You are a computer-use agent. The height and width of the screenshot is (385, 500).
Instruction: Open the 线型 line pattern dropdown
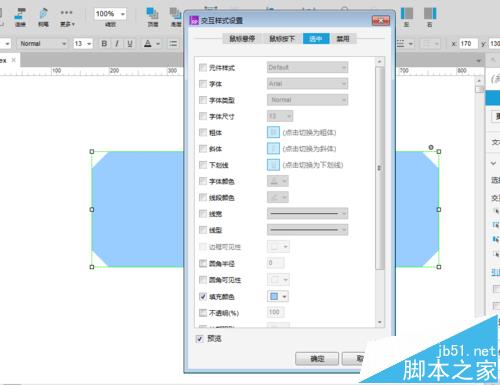point(307,230)
